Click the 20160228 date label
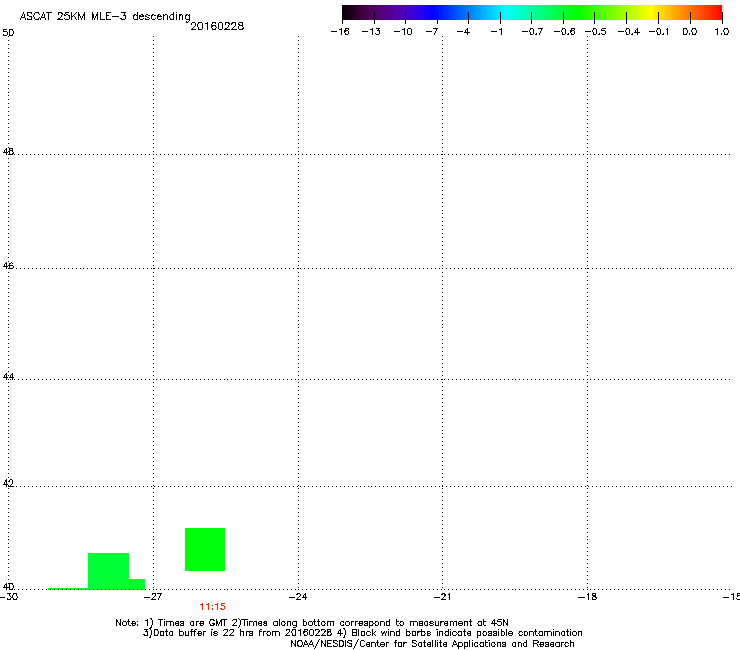Image resolution: width=740 pixels, height=650 pixels. pyautogui.click(x=217, y=26)
